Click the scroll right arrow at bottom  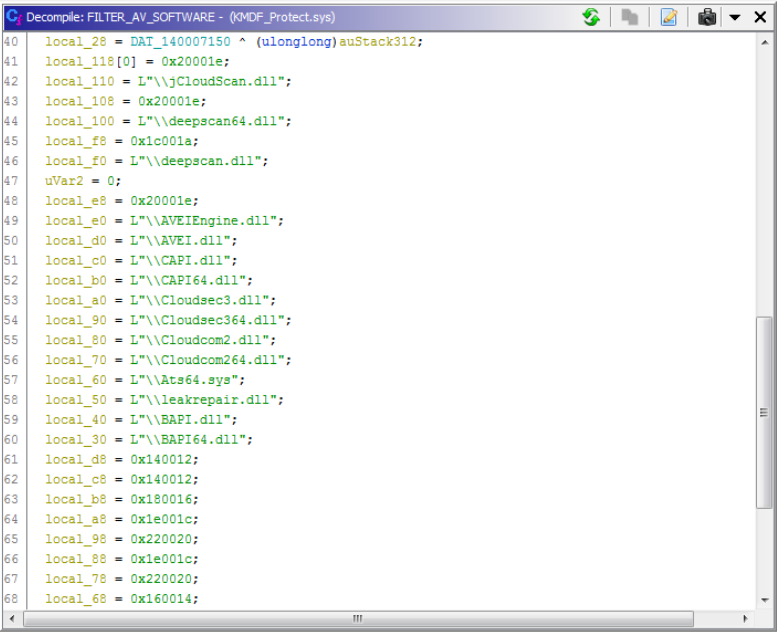pyautogui.click(x=747, y=618)
